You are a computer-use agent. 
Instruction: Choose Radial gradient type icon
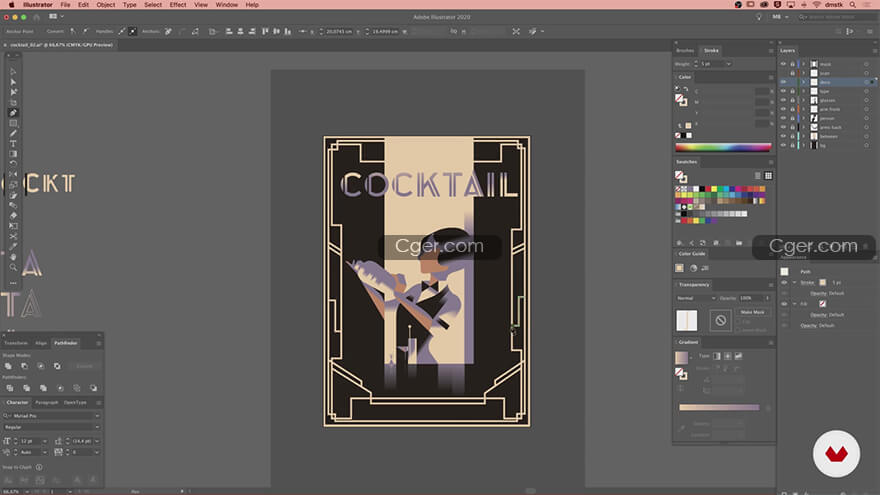pyautogui.click(x=727, y=356)
